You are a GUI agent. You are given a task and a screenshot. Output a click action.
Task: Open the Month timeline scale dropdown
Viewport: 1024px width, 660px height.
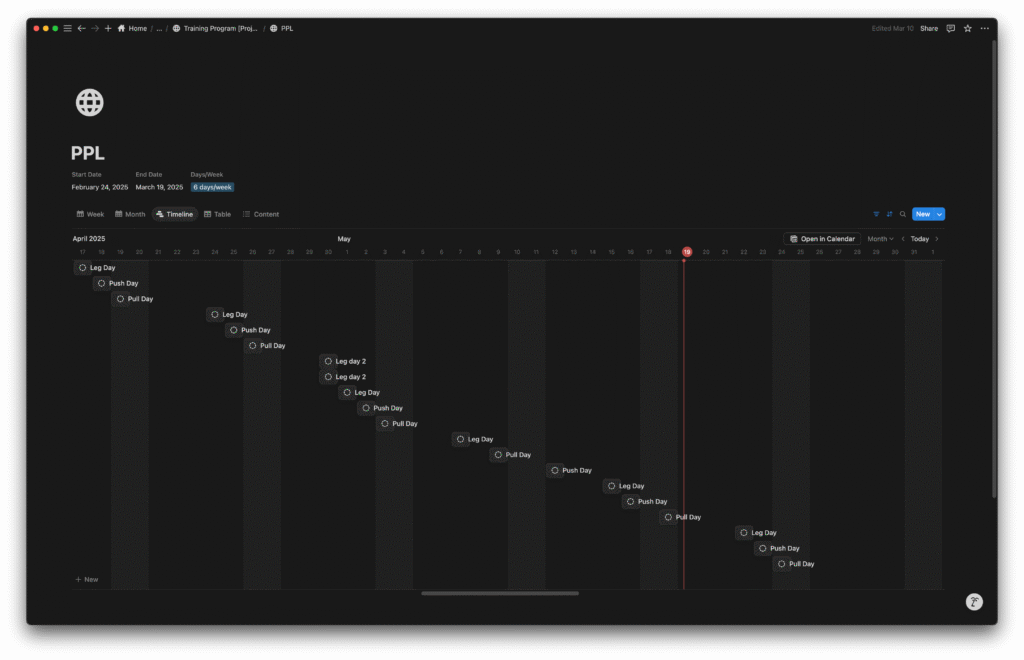point(880,239)
